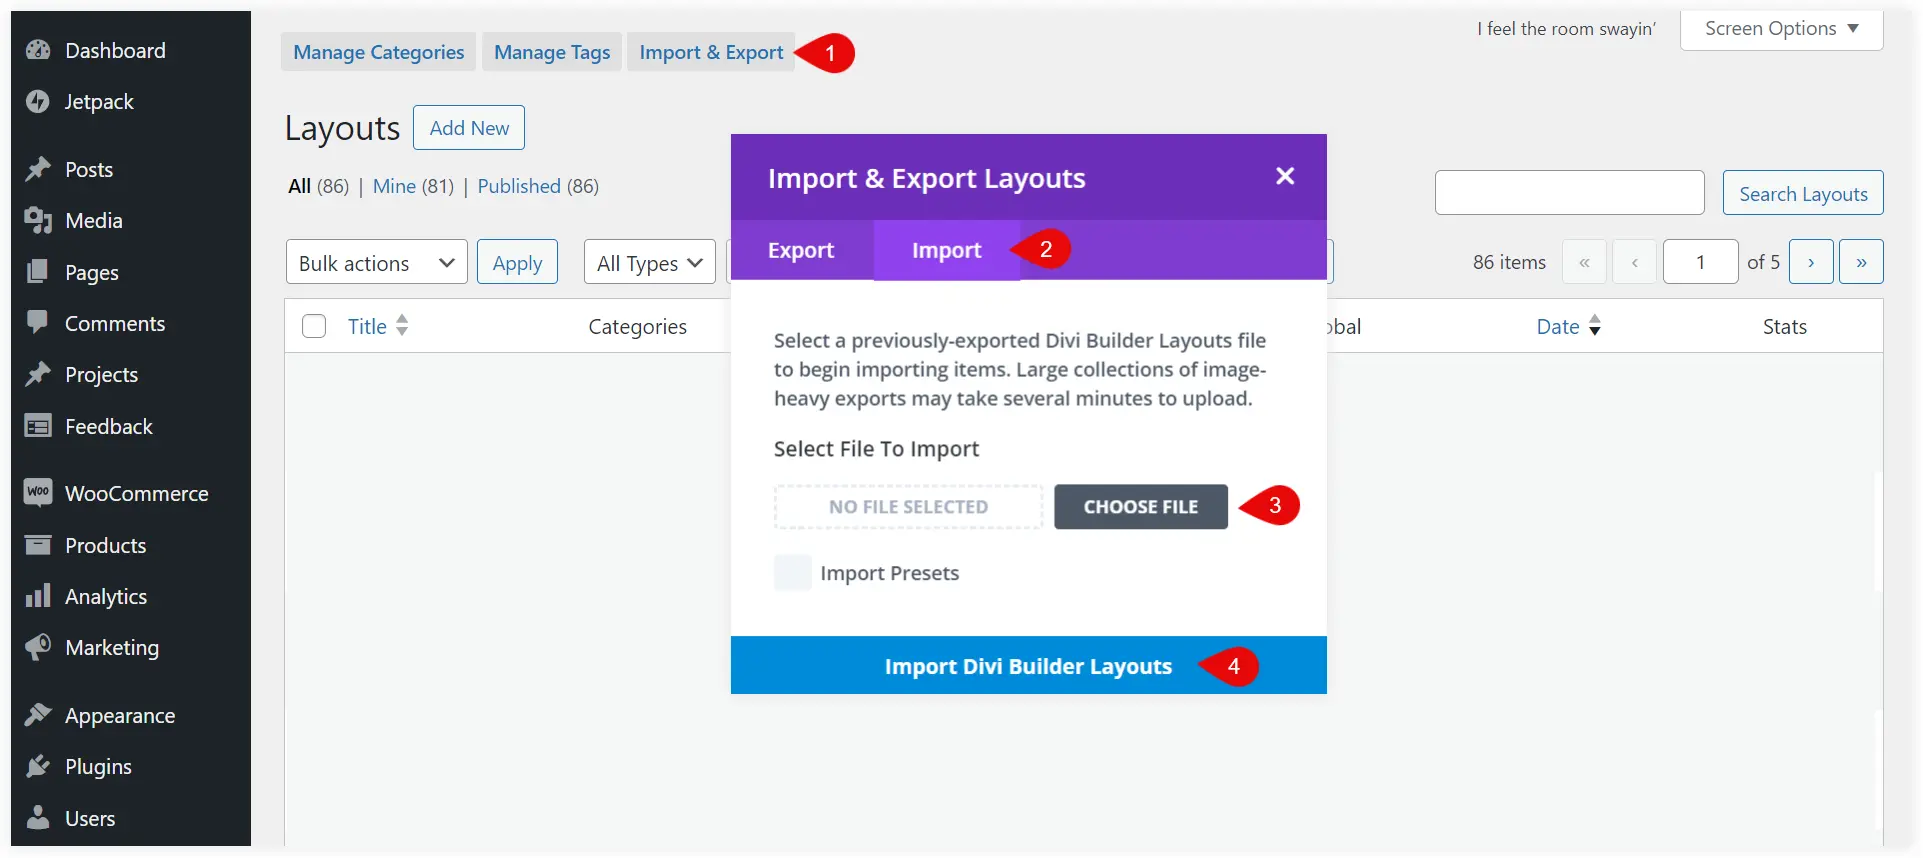The image size is (1923, 858).
Task: Expand the Screen Options panel
Action: coord(1781,28)
